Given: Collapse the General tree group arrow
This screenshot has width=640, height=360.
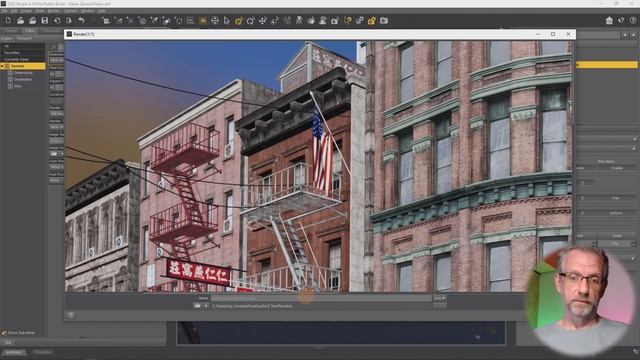Looking at the screenshot, I should (2, 66).
